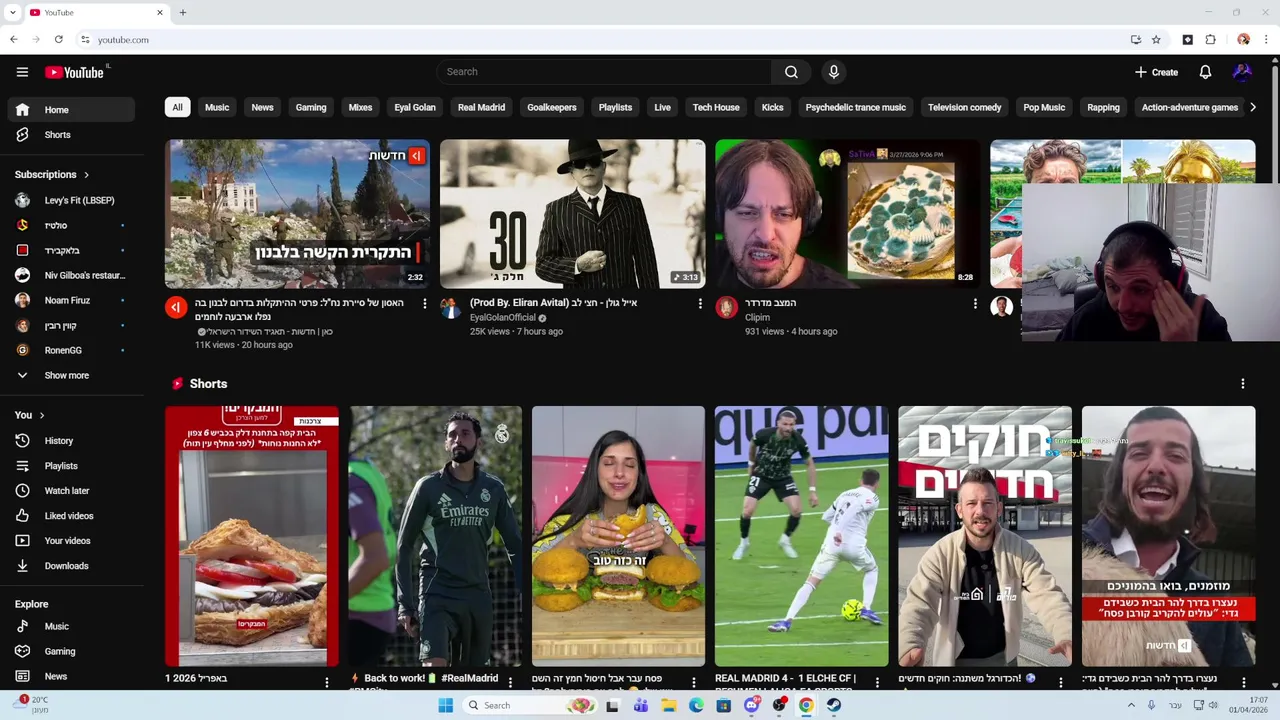Viewport: 1280px width, 720px height.
Task: Open Liked videos
Action: 71,516
